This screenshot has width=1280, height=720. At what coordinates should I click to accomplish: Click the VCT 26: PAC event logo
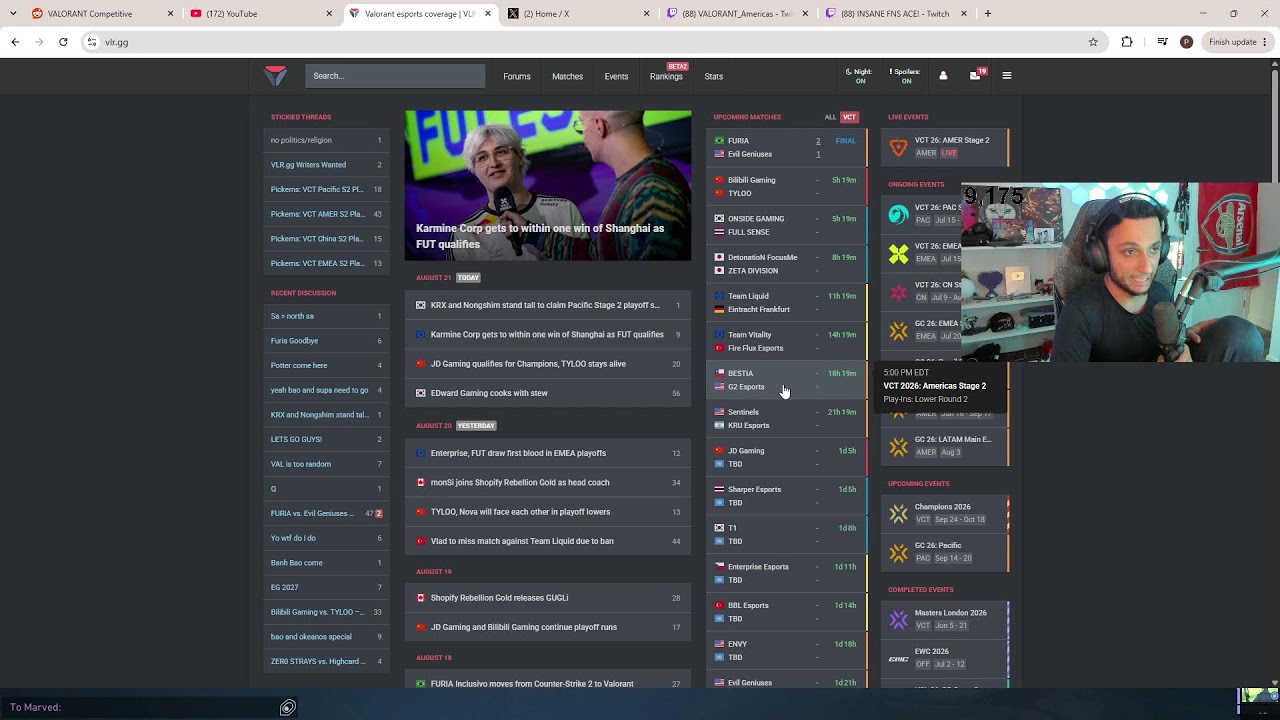point(898,214)
